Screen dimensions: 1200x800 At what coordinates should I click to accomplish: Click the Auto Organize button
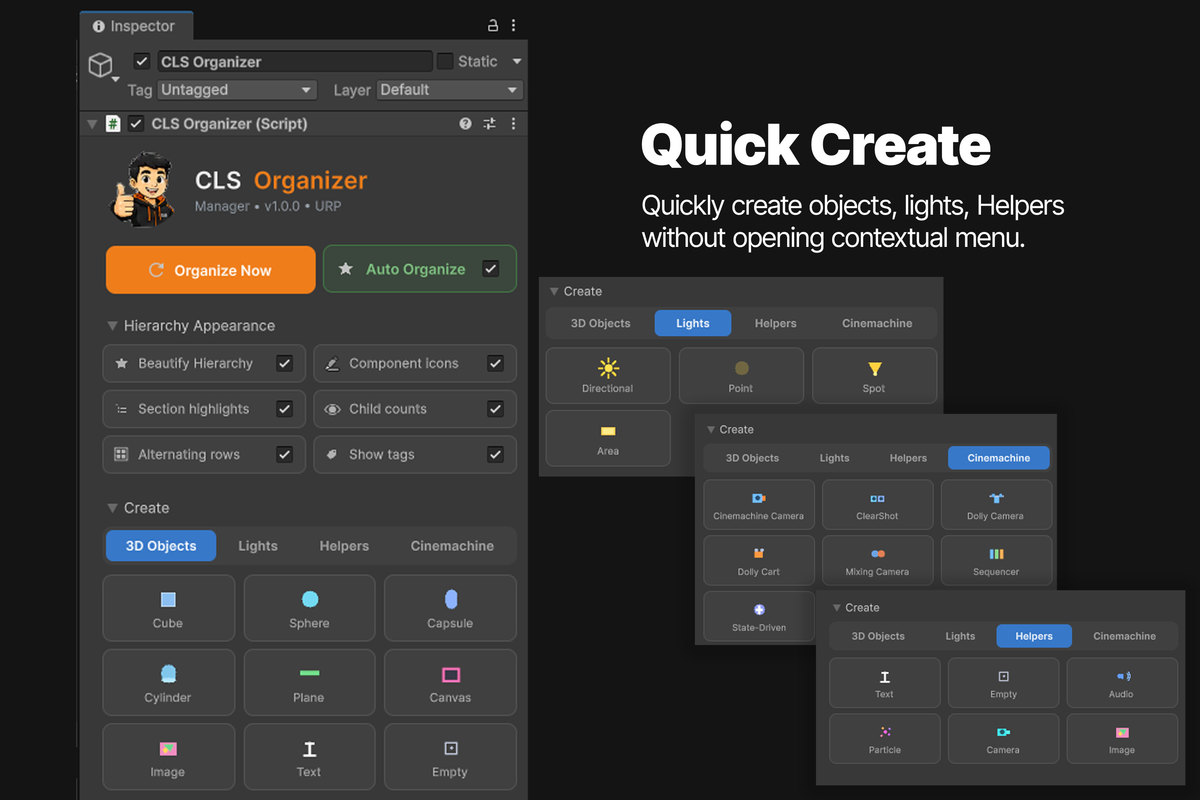420,269
